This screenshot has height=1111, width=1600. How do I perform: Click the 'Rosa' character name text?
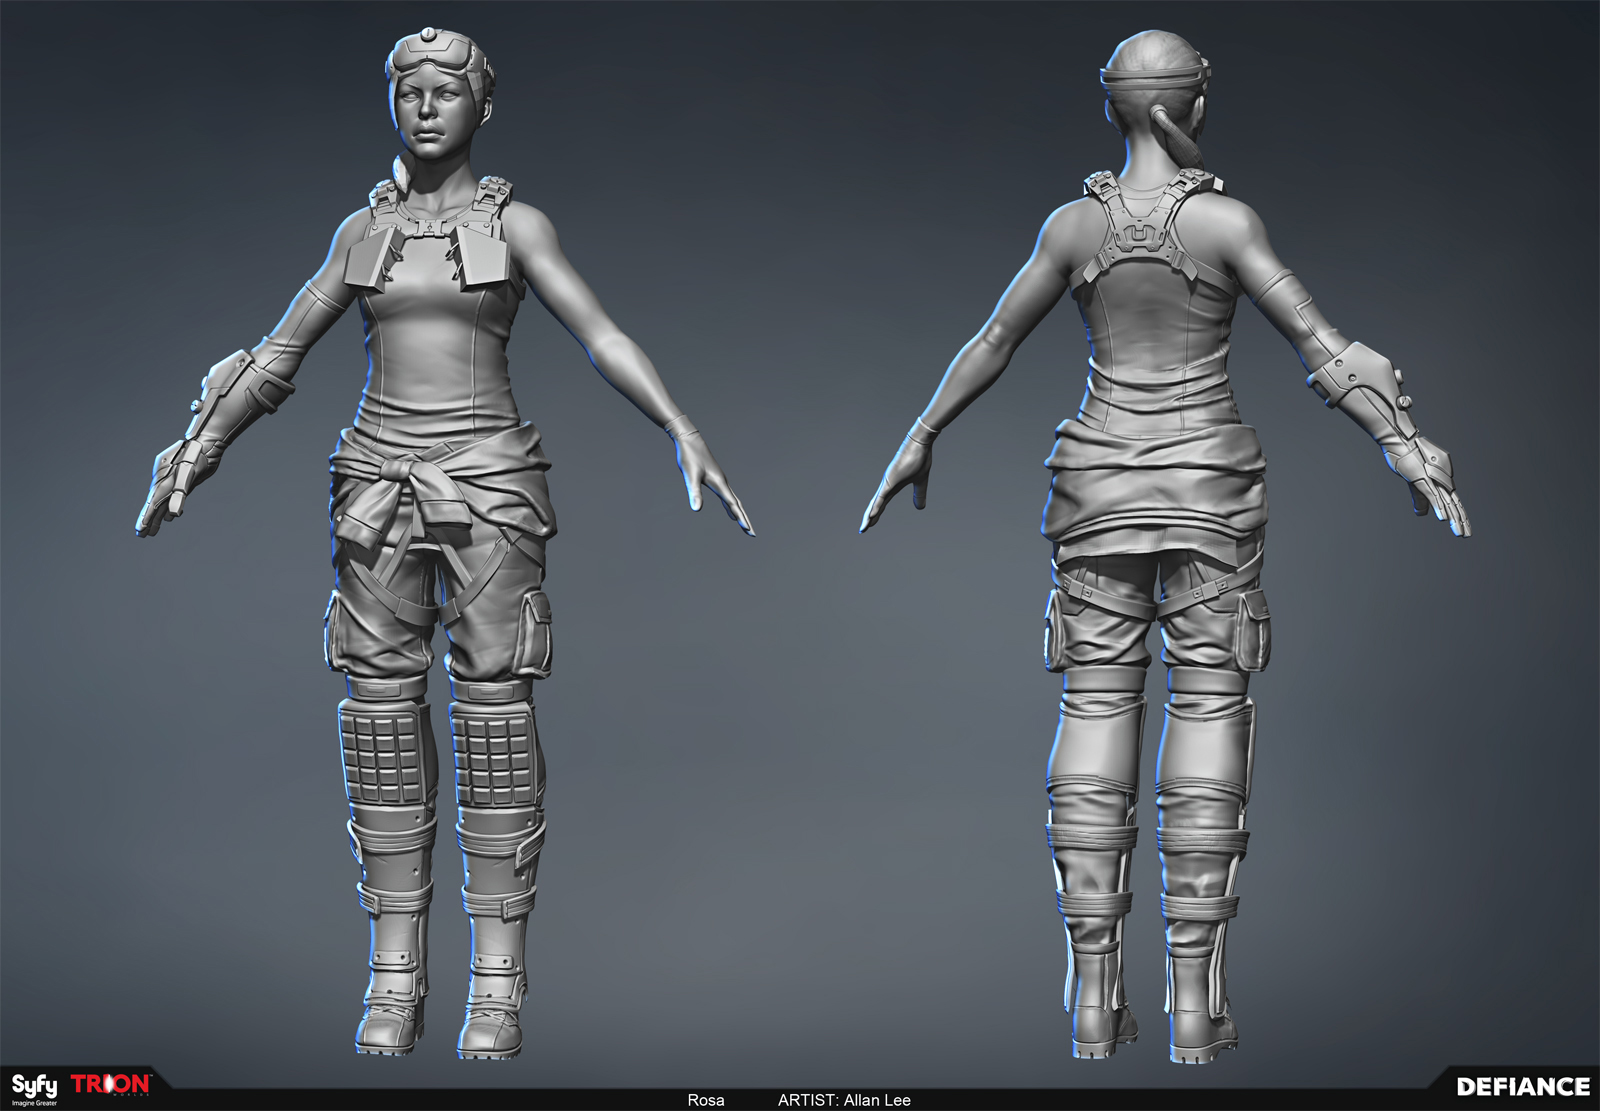[706, 1100]
